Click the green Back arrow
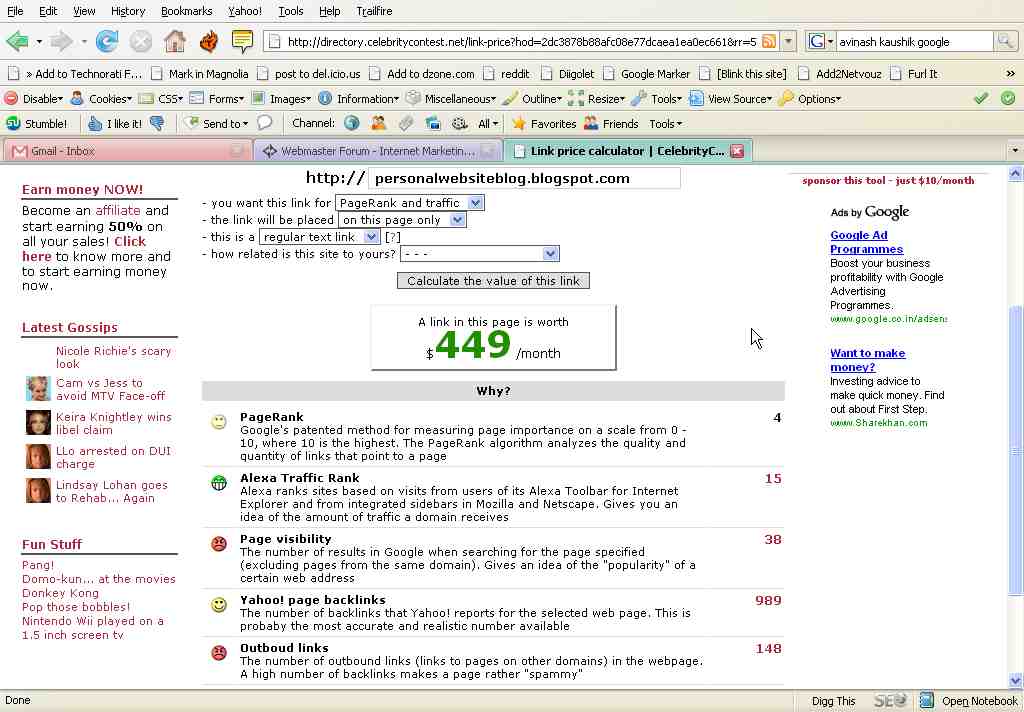The width and height of the screenshot is (1024, 712). click(x=17, y=41)
